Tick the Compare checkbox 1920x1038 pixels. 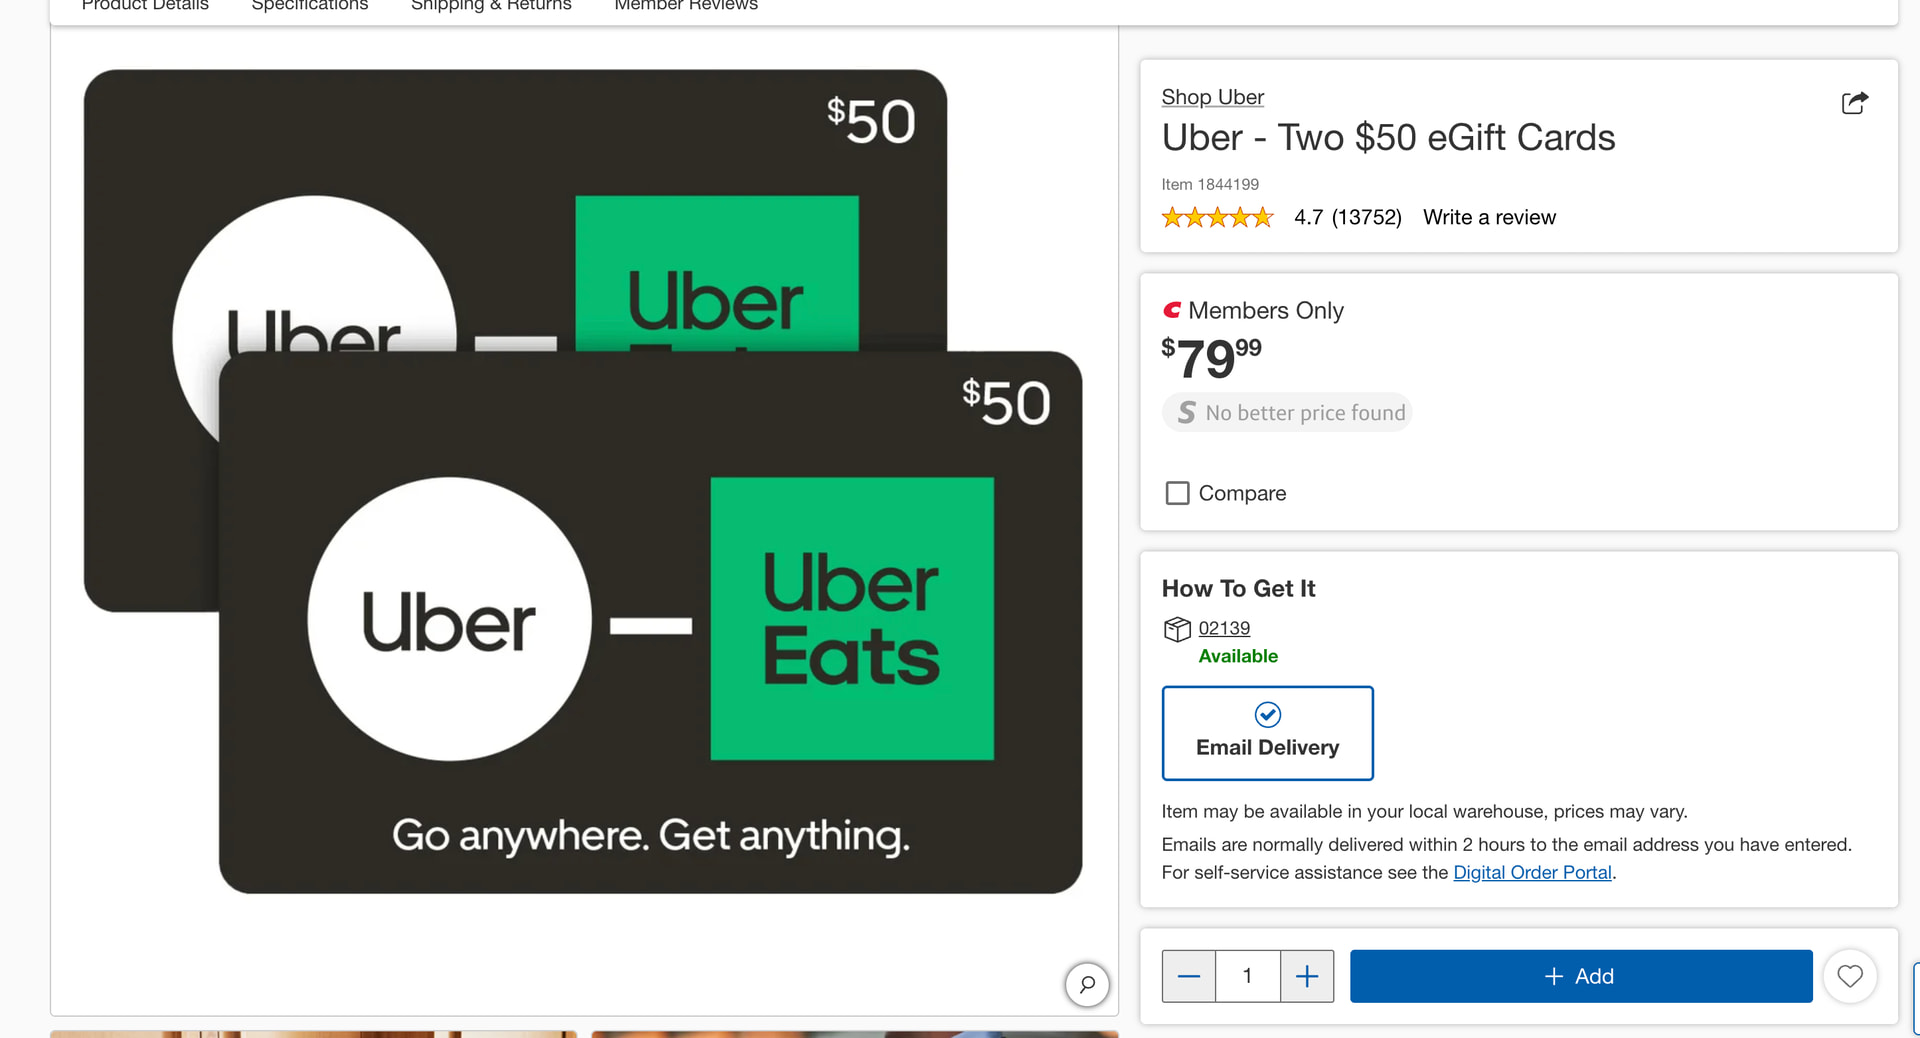tap(1178, 493)
